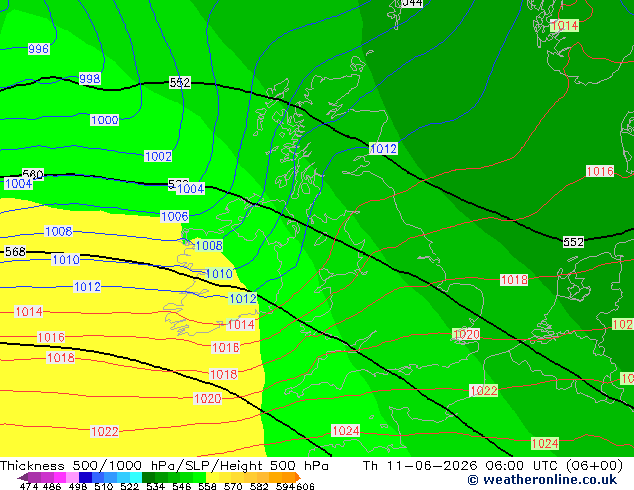Click the light pink legend swatch
Image resolution: width=634 pixels, height=490 pixels.
tap(73, 477)
